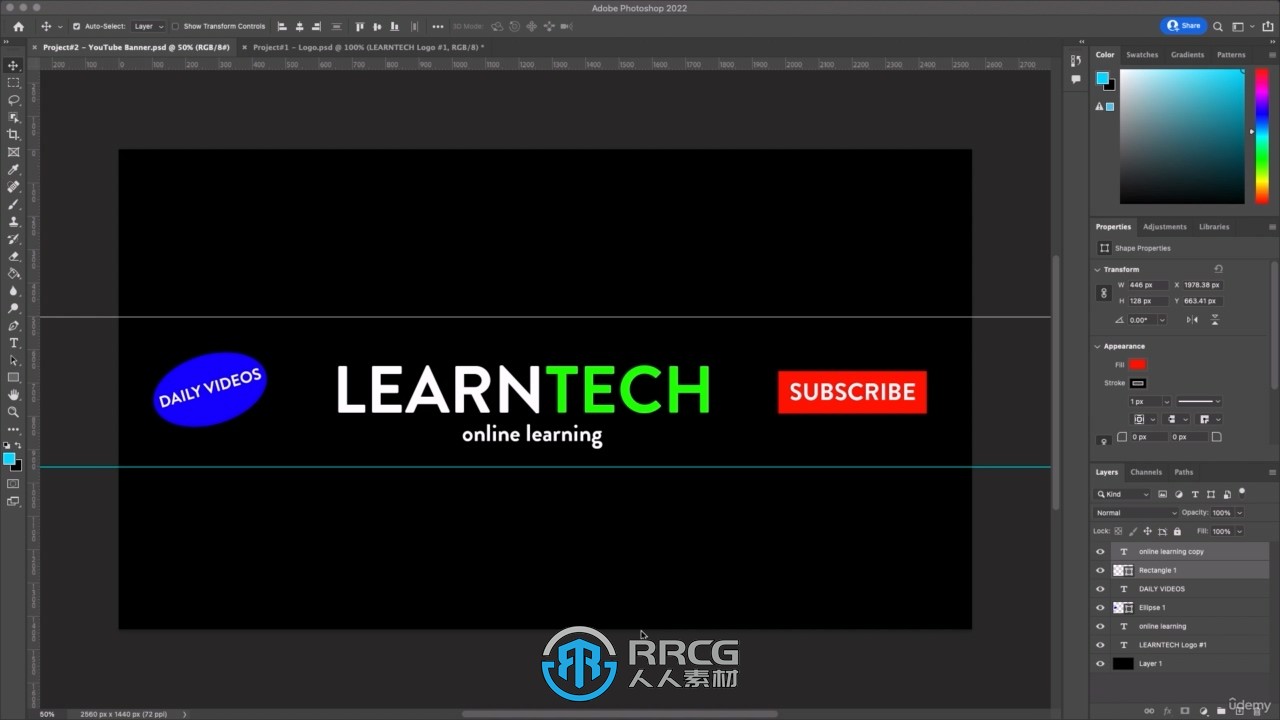This screenshot has height=720, width=1280.
Task: Flip shape horizontally in Properties panel
Action: [x=1192, y=320]
